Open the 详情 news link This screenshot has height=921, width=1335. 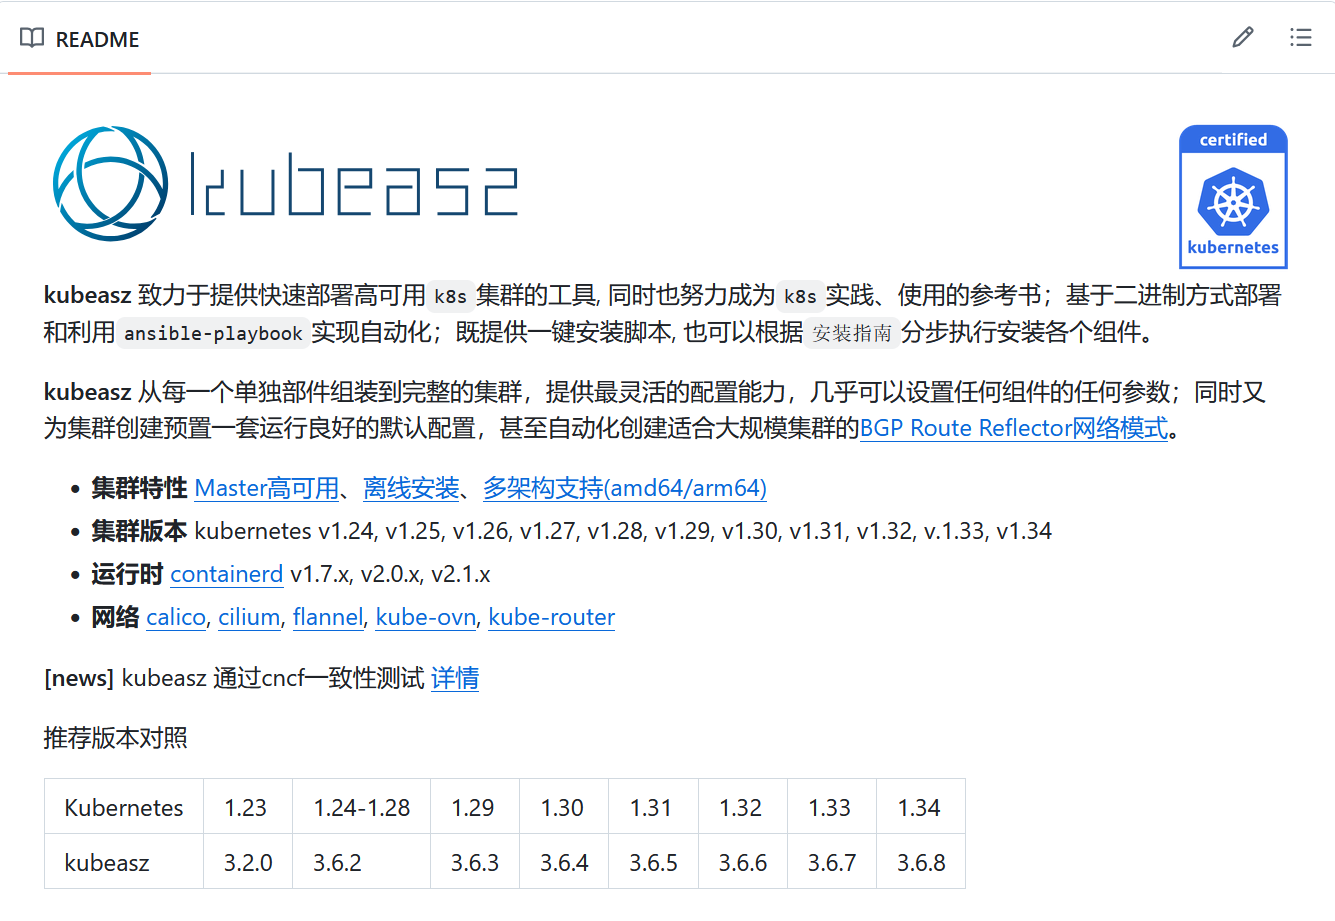tap(455, 678)
